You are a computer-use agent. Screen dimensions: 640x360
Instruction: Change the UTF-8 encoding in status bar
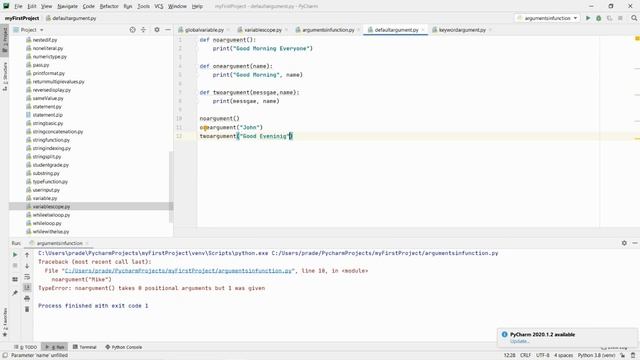542,356
